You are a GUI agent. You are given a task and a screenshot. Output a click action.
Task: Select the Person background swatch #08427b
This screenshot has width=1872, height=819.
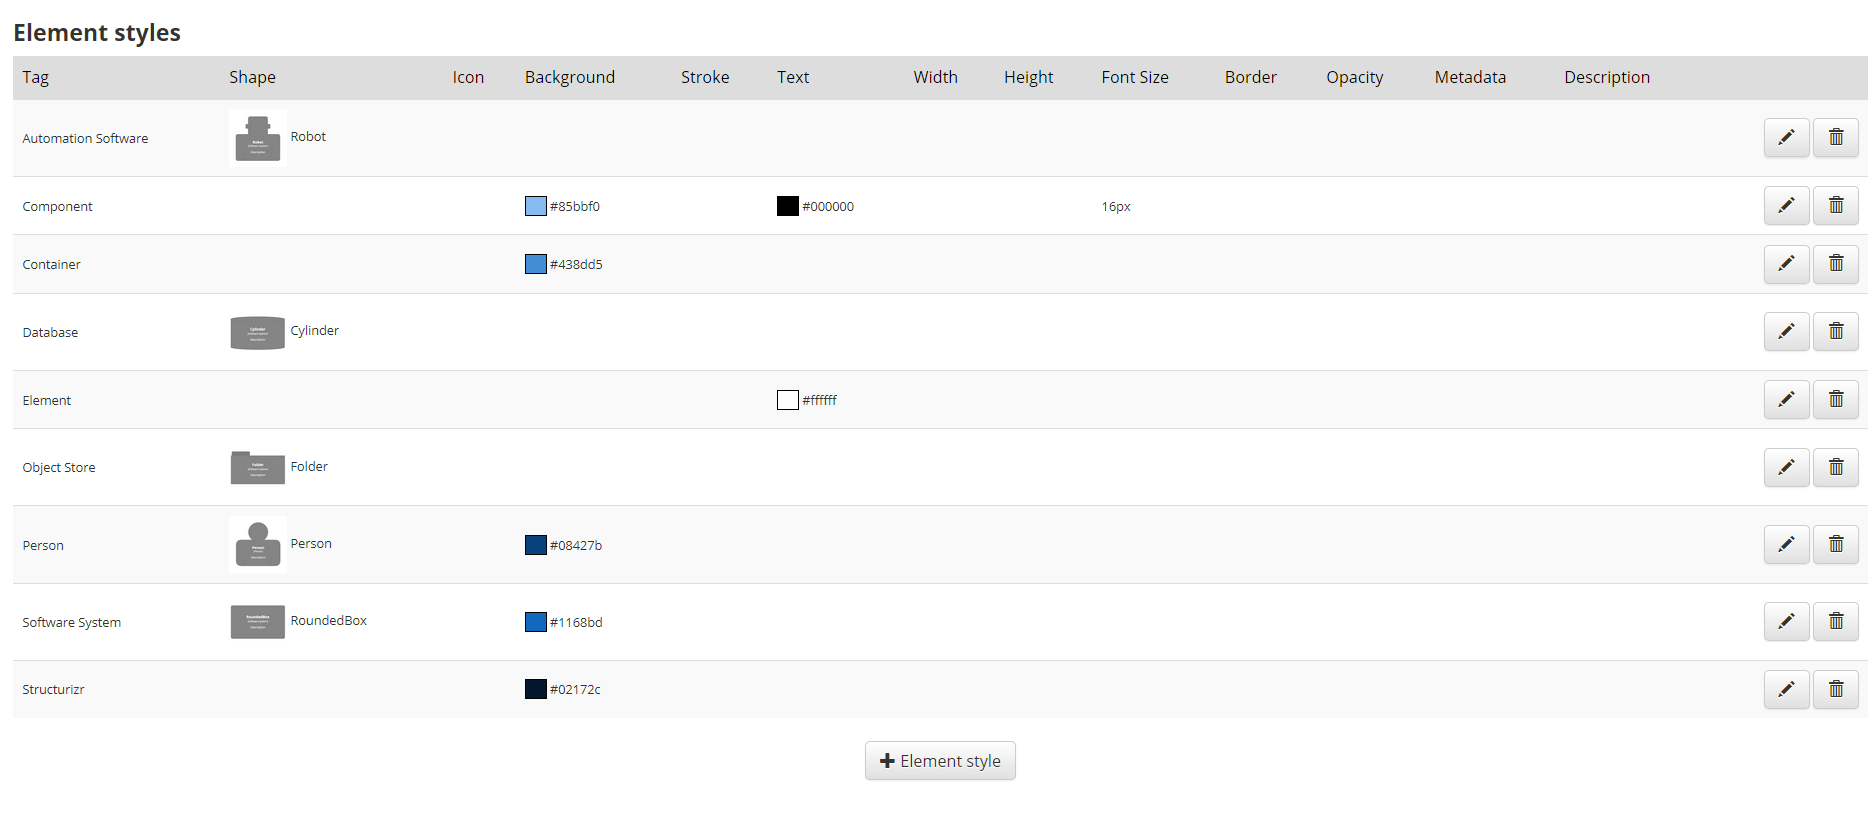coord(536,545)
